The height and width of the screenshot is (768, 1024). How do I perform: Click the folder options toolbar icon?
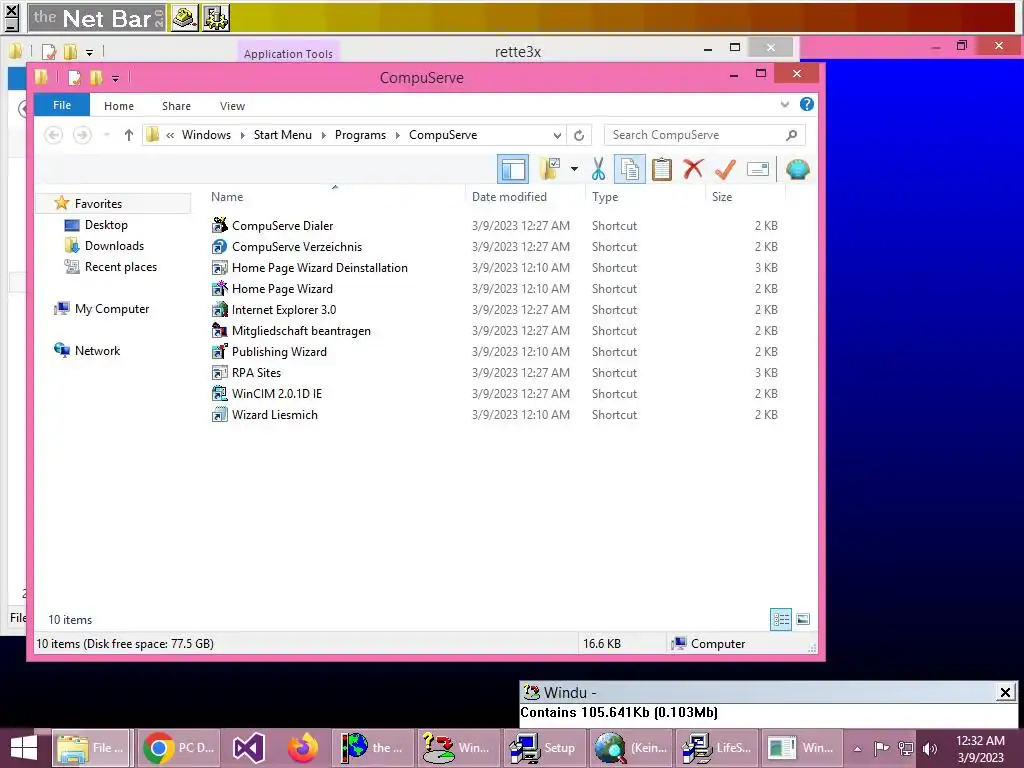point(550,169)
